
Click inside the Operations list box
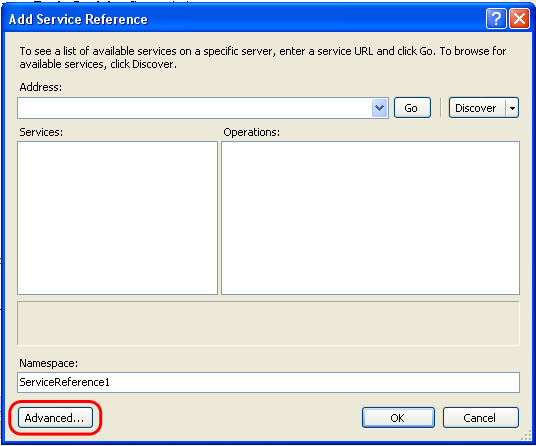[370, 218]
